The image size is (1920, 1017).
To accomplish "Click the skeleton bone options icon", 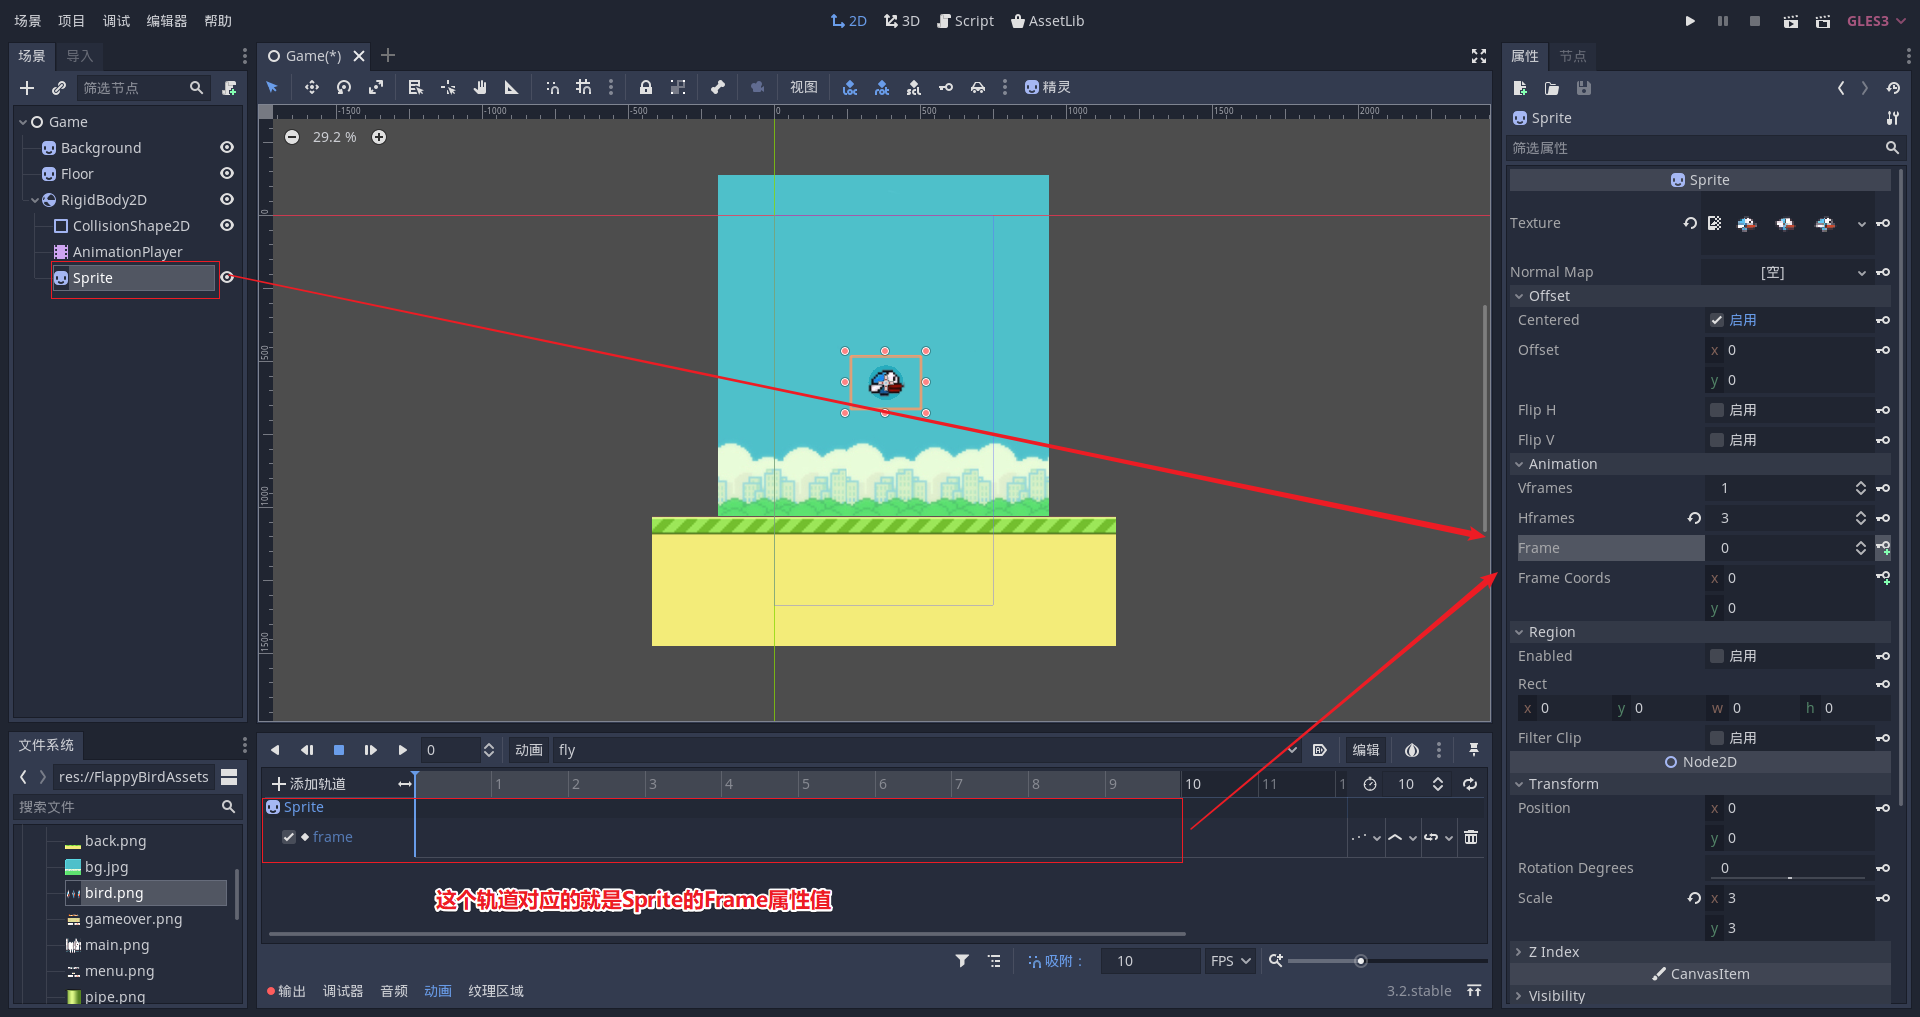I will tap(718, 87).
